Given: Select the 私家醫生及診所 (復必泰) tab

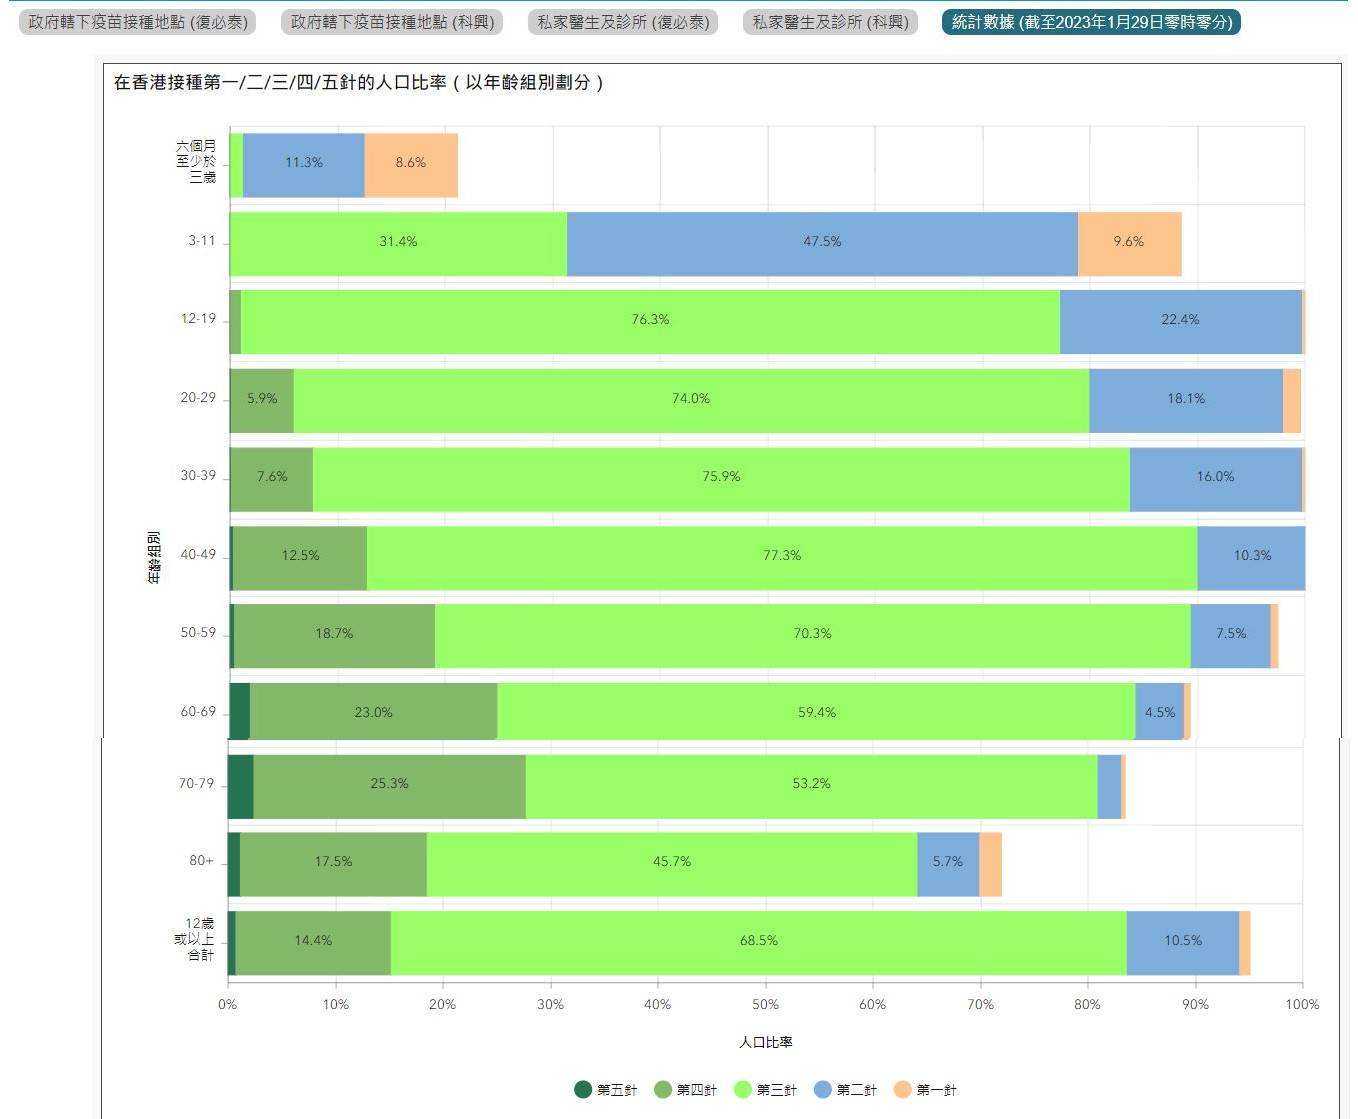Looking at the screenshot, I should (622, 22).
